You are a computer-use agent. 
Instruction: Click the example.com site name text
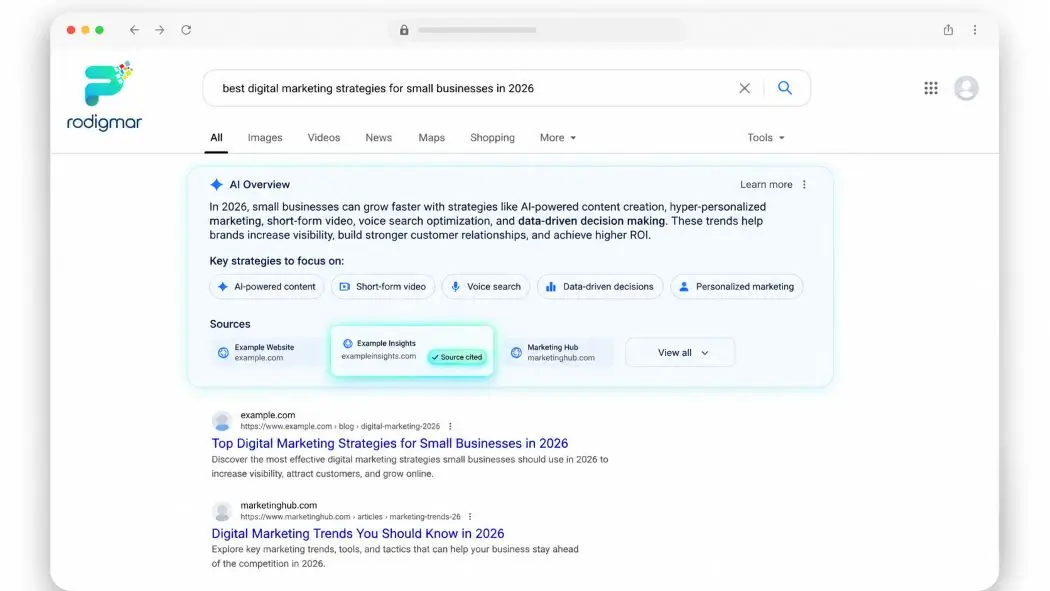(267, 415)
